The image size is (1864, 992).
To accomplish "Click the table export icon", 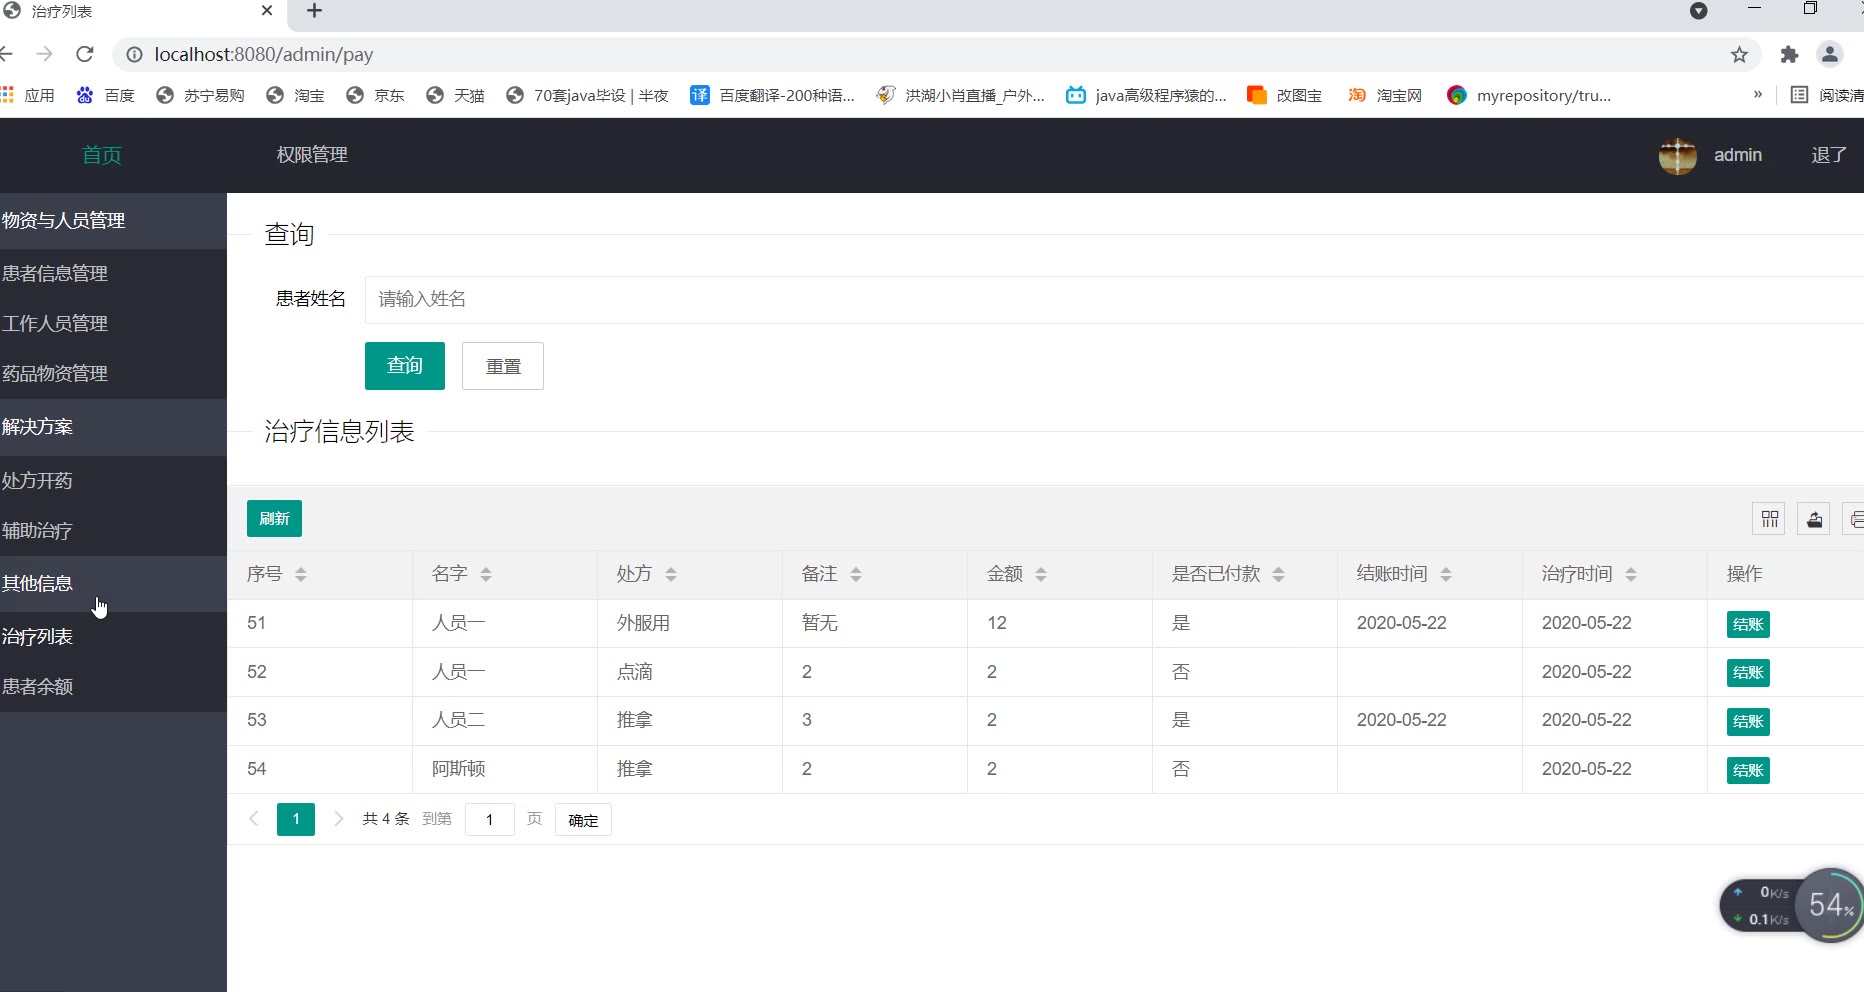I will click(1814, 519).
